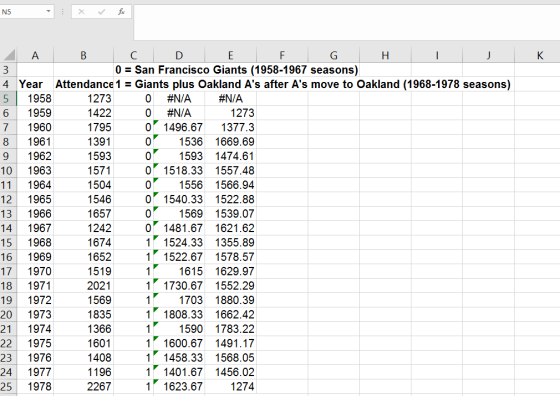
Task: Select column J header
Action: point(488,55)
